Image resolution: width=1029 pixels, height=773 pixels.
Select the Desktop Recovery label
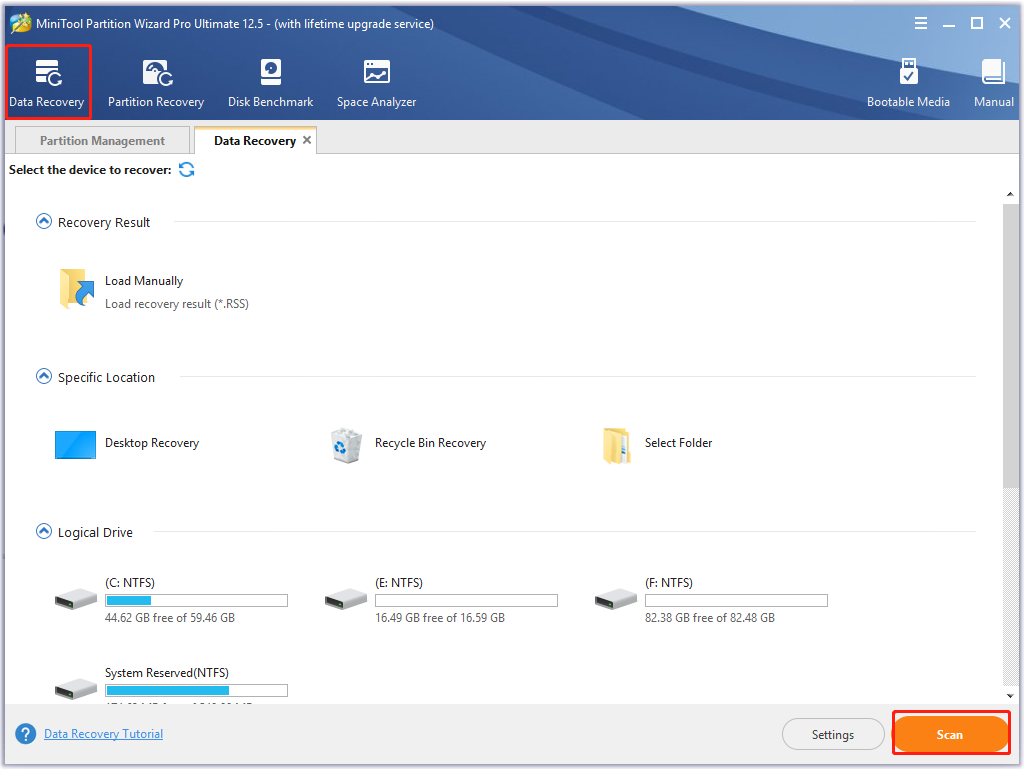(152, 443)
